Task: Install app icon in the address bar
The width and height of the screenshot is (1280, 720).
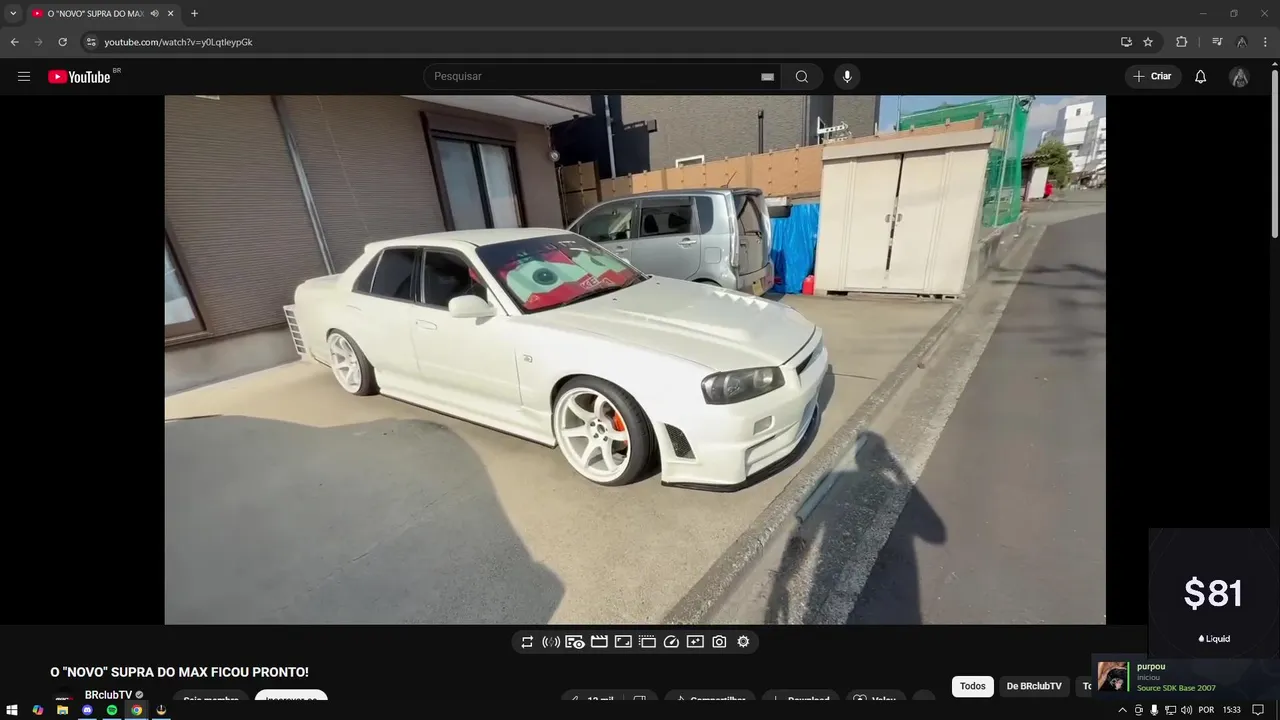Action: point(1126,42)
